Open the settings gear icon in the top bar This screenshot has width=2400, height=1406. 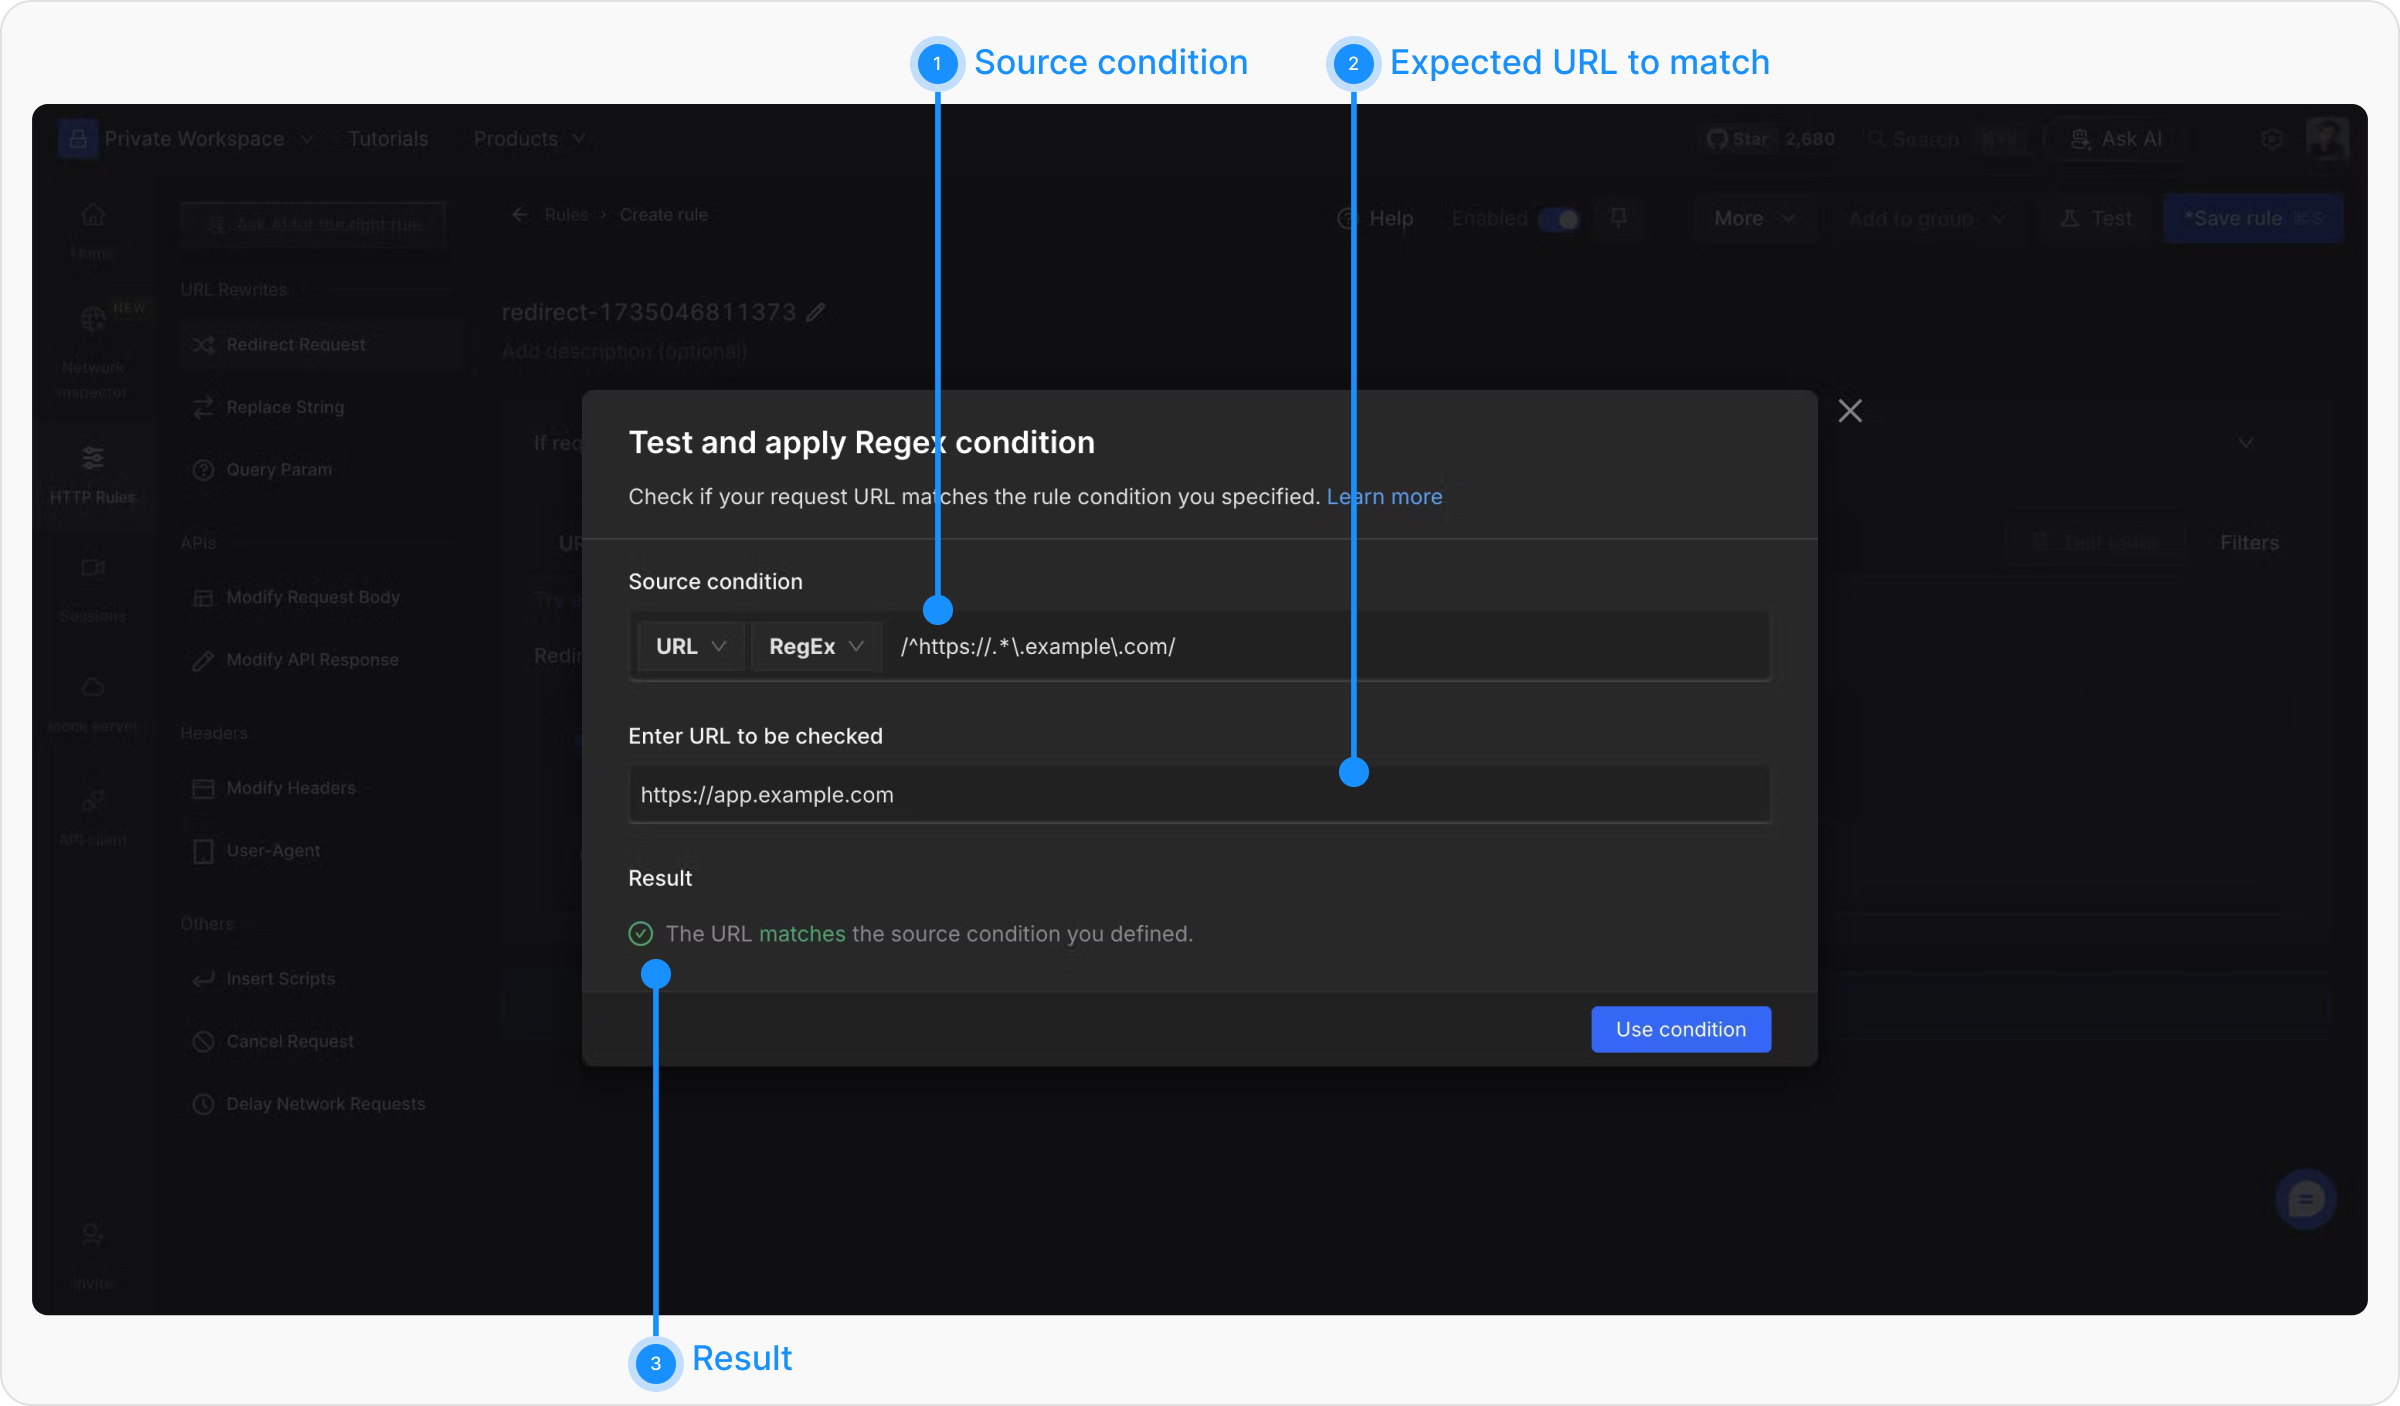coord(2271,139)
